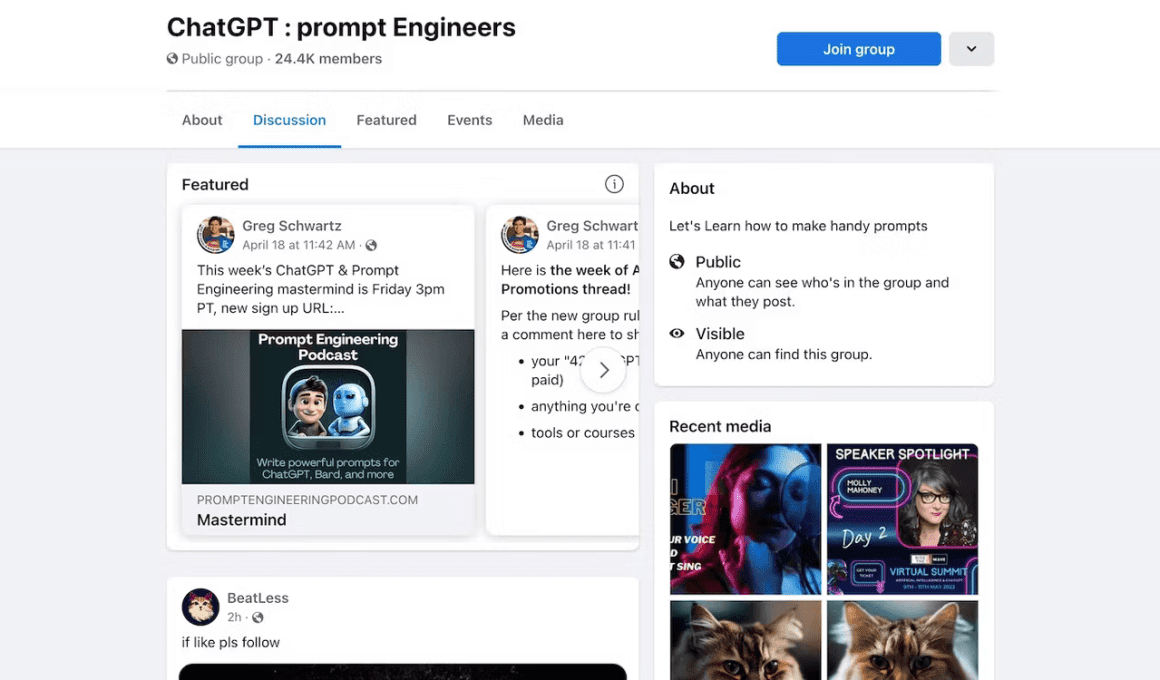Image resolution: width=1160 pixels, height=680 pixels.
Task: Switch to the About tab
Action: click(202, 120)
